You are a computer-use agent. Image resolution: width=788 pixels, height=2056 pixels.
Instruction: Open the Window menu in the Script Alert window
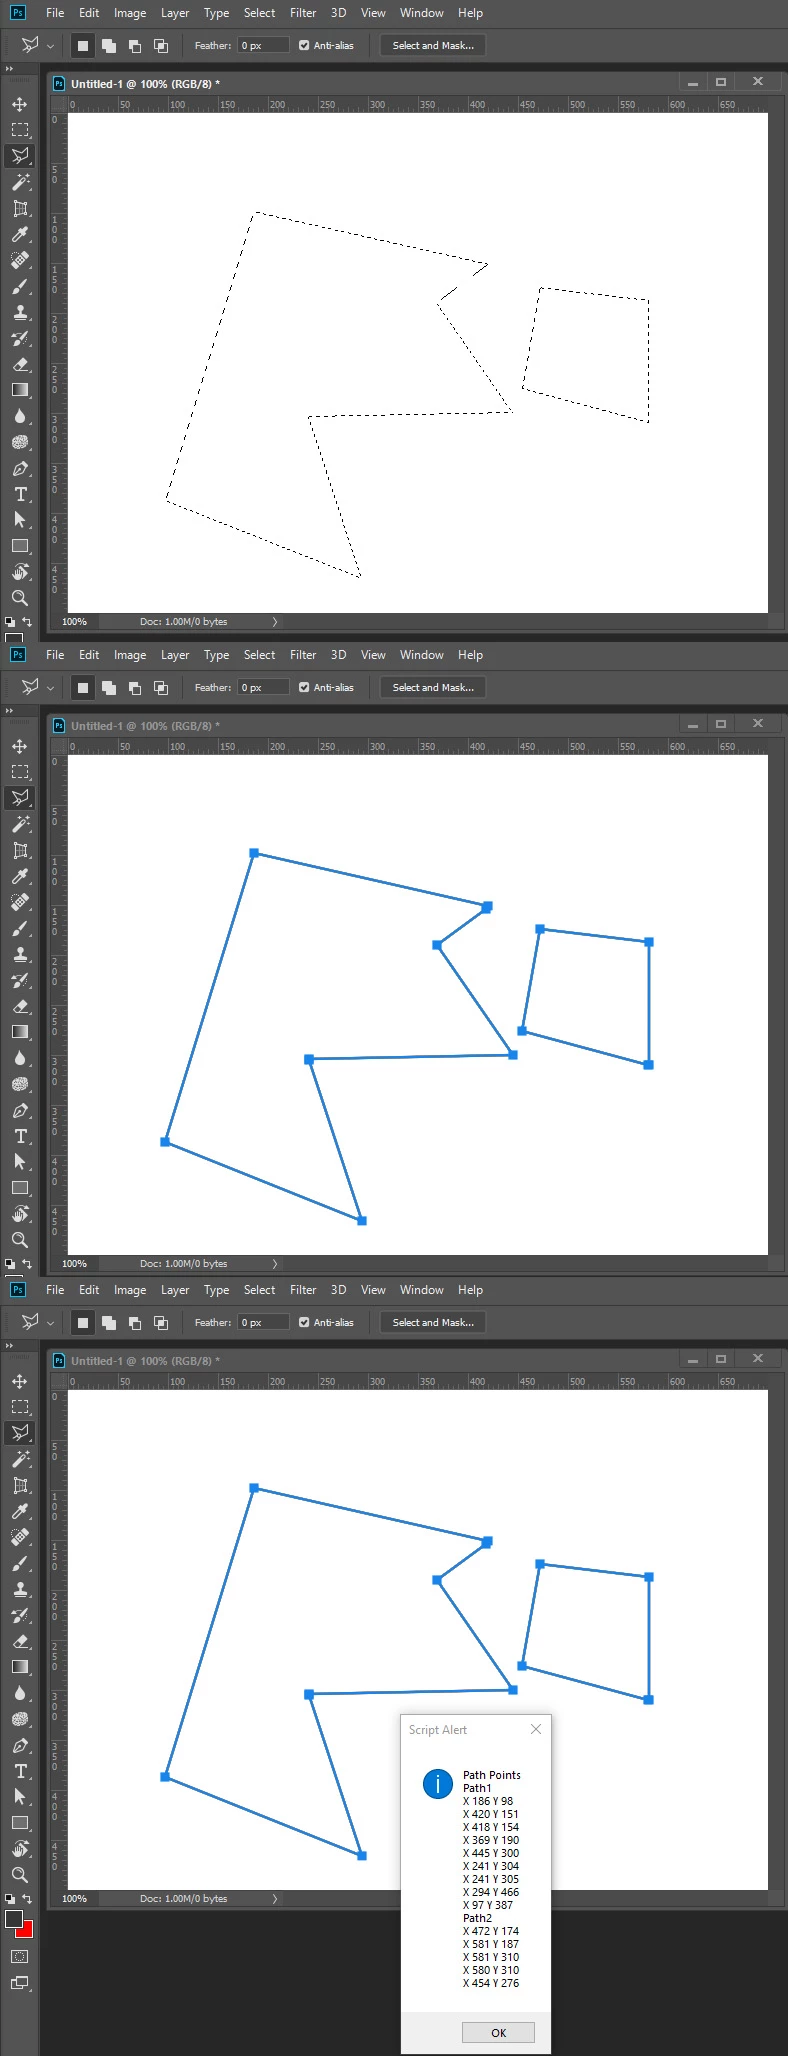pyautogui.click(x=422, y=1290)
